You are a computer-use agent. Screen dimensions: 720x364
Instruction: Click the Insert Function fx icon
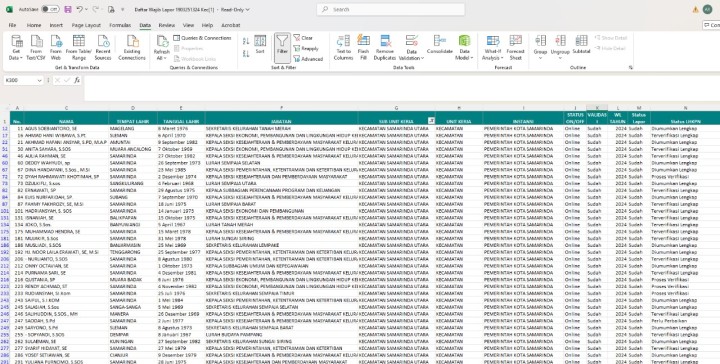tap(77, 80)
